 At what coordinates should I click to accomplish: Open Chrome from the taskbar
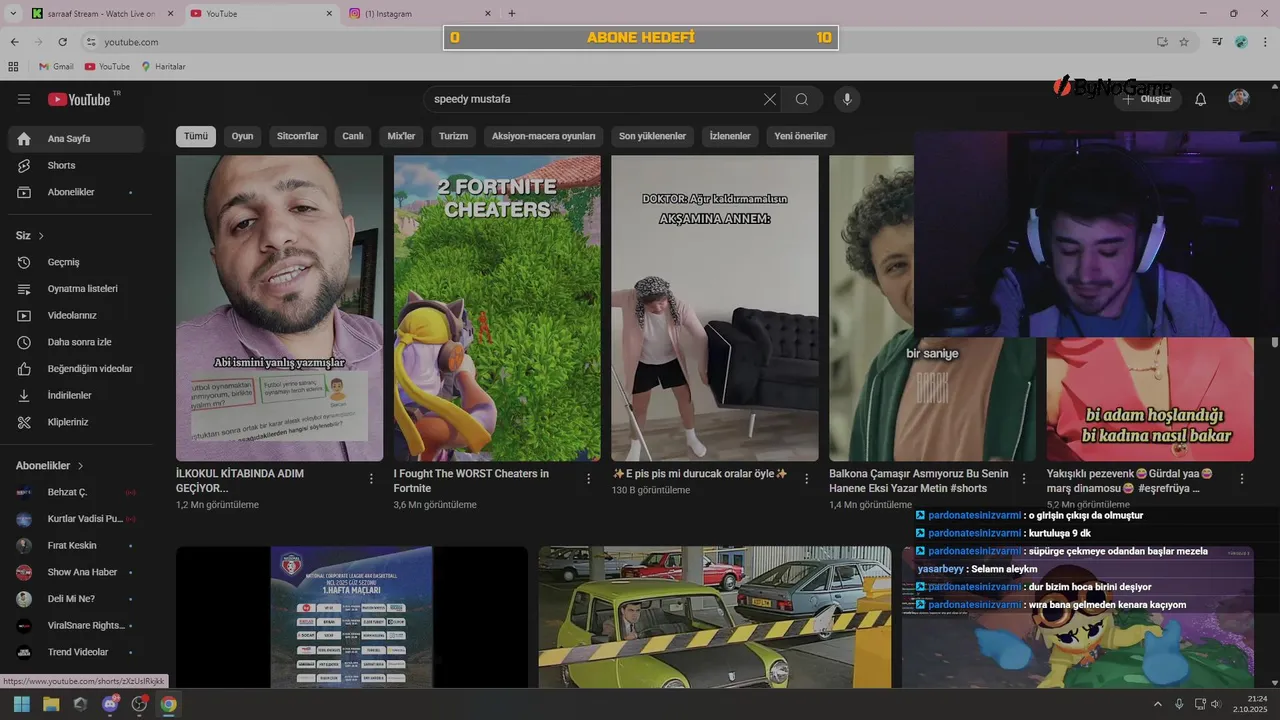(168, 704)
